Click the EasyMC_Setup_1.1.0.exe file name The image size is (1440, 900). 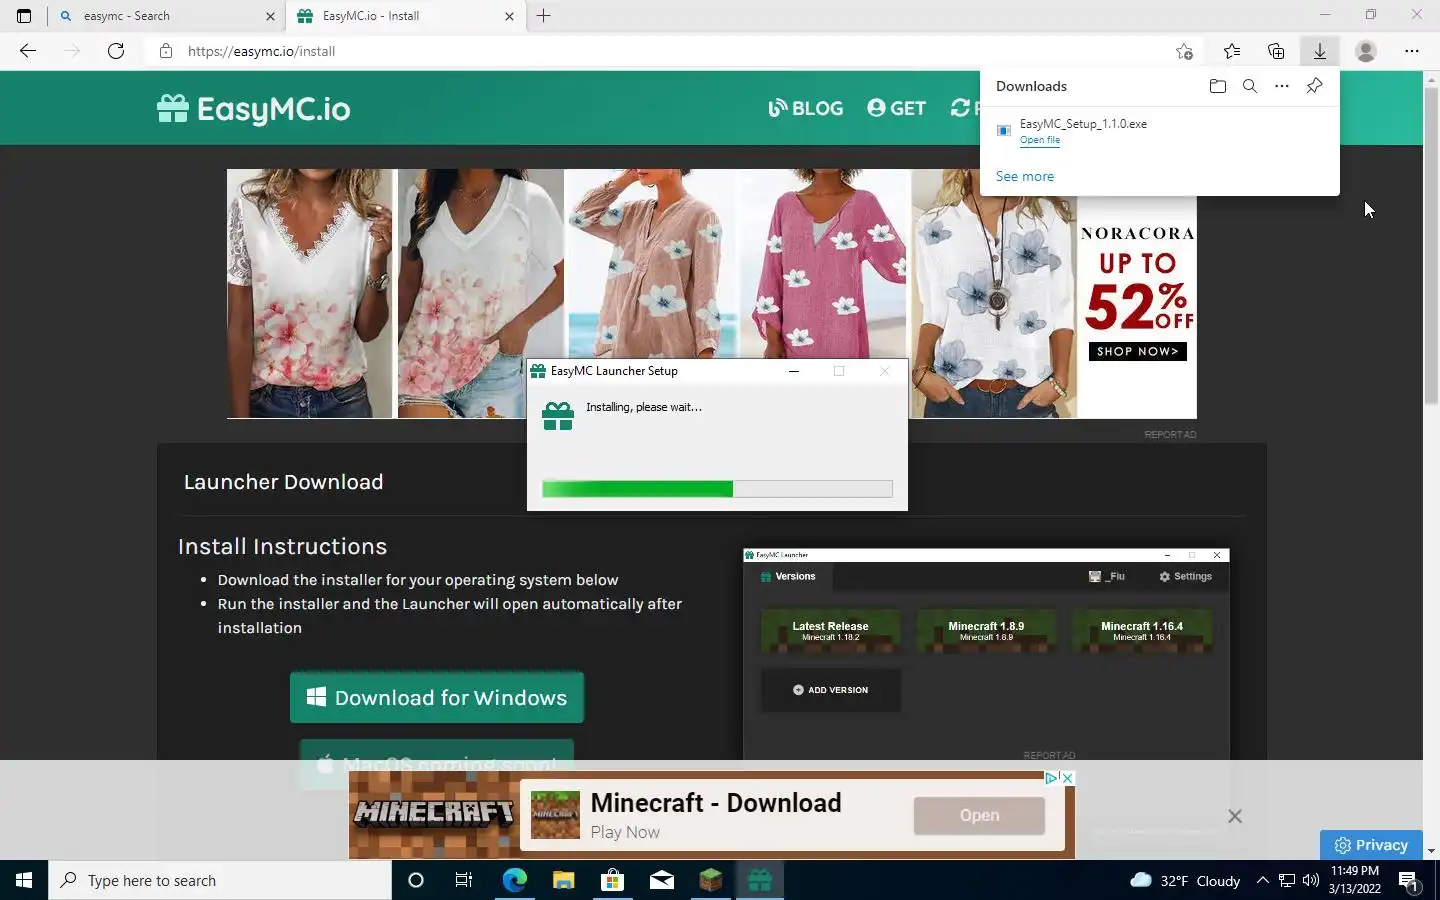1083,124
